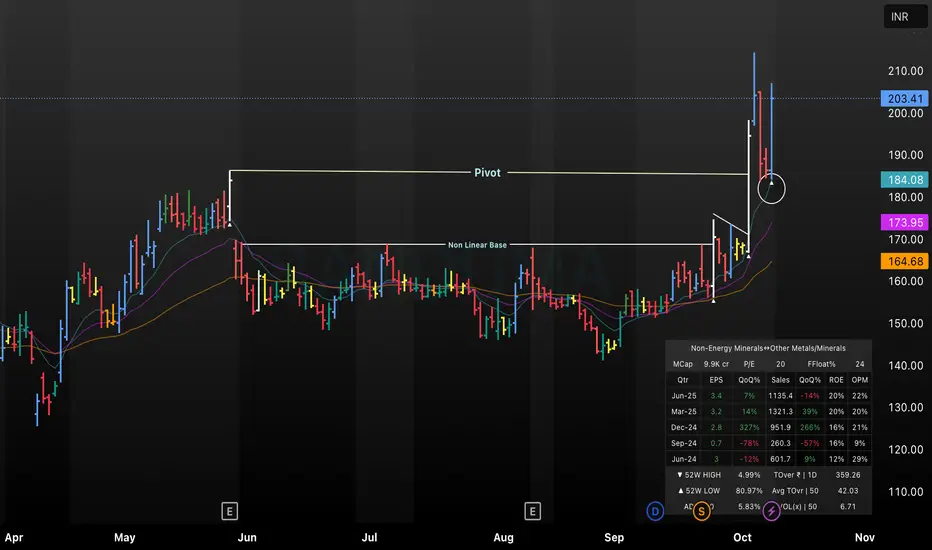Click the Non Linear Base label

(477, 245)
